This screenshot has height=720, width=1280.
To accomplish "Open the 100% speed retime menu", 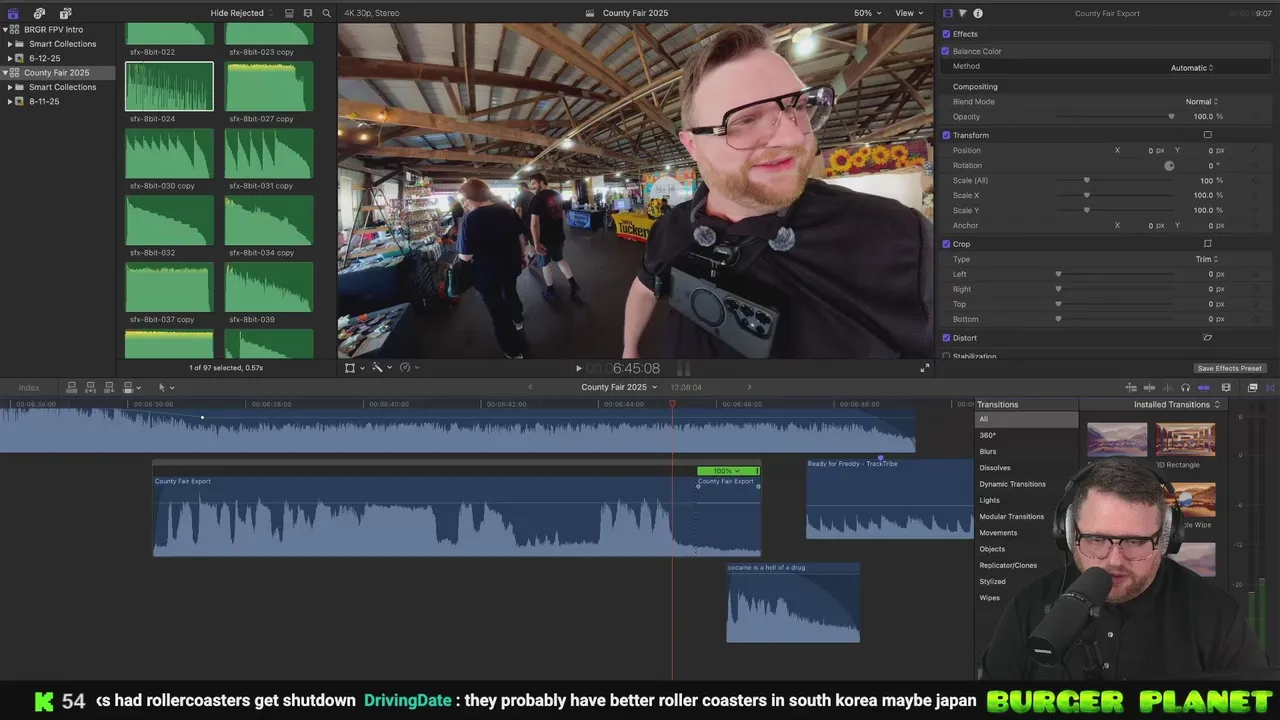I will [727, 471].
